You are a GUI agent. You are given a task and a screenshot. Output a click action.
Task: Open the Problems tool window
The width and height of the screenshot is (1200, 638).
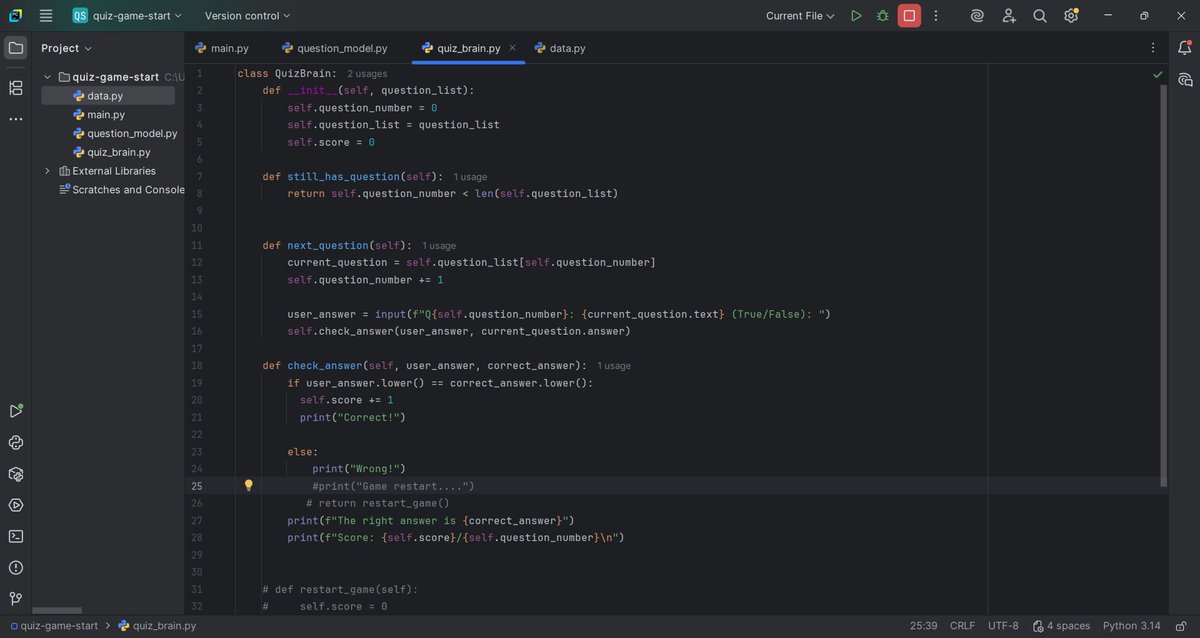point(15,567)
